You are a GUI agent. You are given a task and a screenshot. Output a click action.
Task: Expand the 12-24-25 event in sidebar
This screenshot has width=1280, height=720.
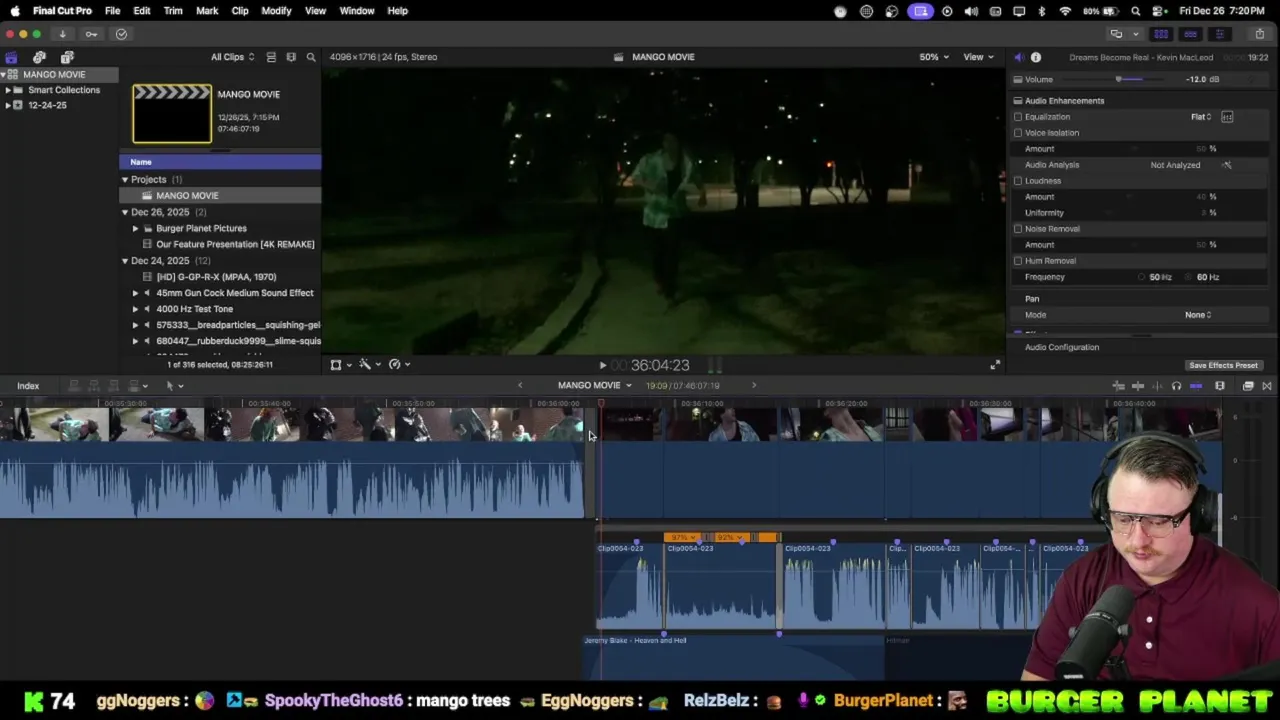[x=8, y=105]
